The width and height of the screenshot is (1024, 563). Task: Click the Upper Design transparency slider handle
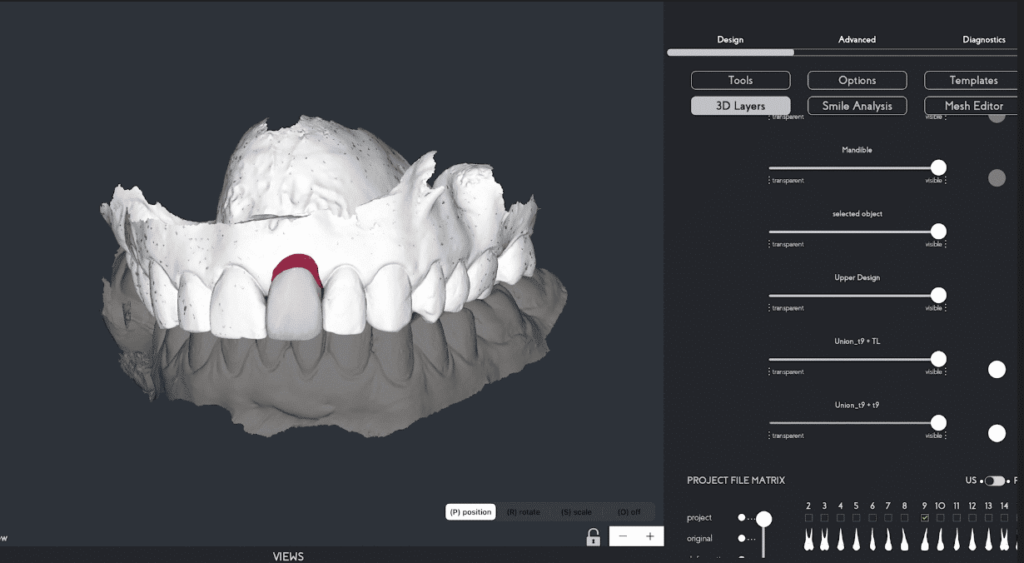(938, 295)
